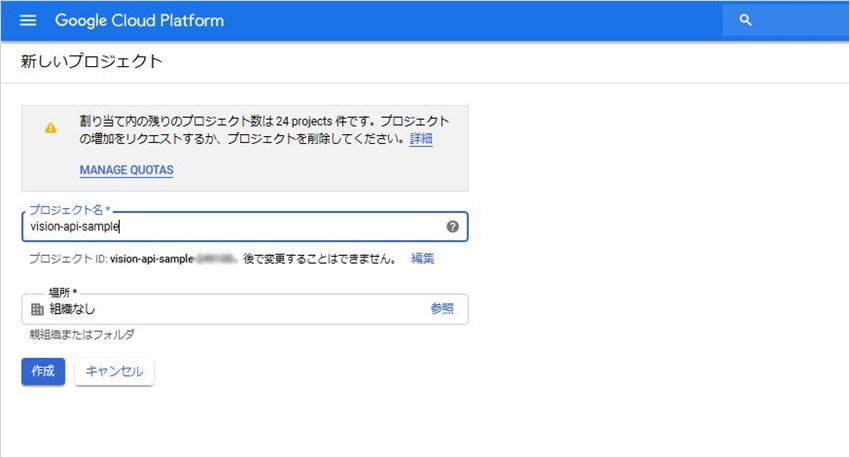Screen dimensions: 850x458
Task: Click the project name help question-mark icon
Action: click(x=453, y=227)
